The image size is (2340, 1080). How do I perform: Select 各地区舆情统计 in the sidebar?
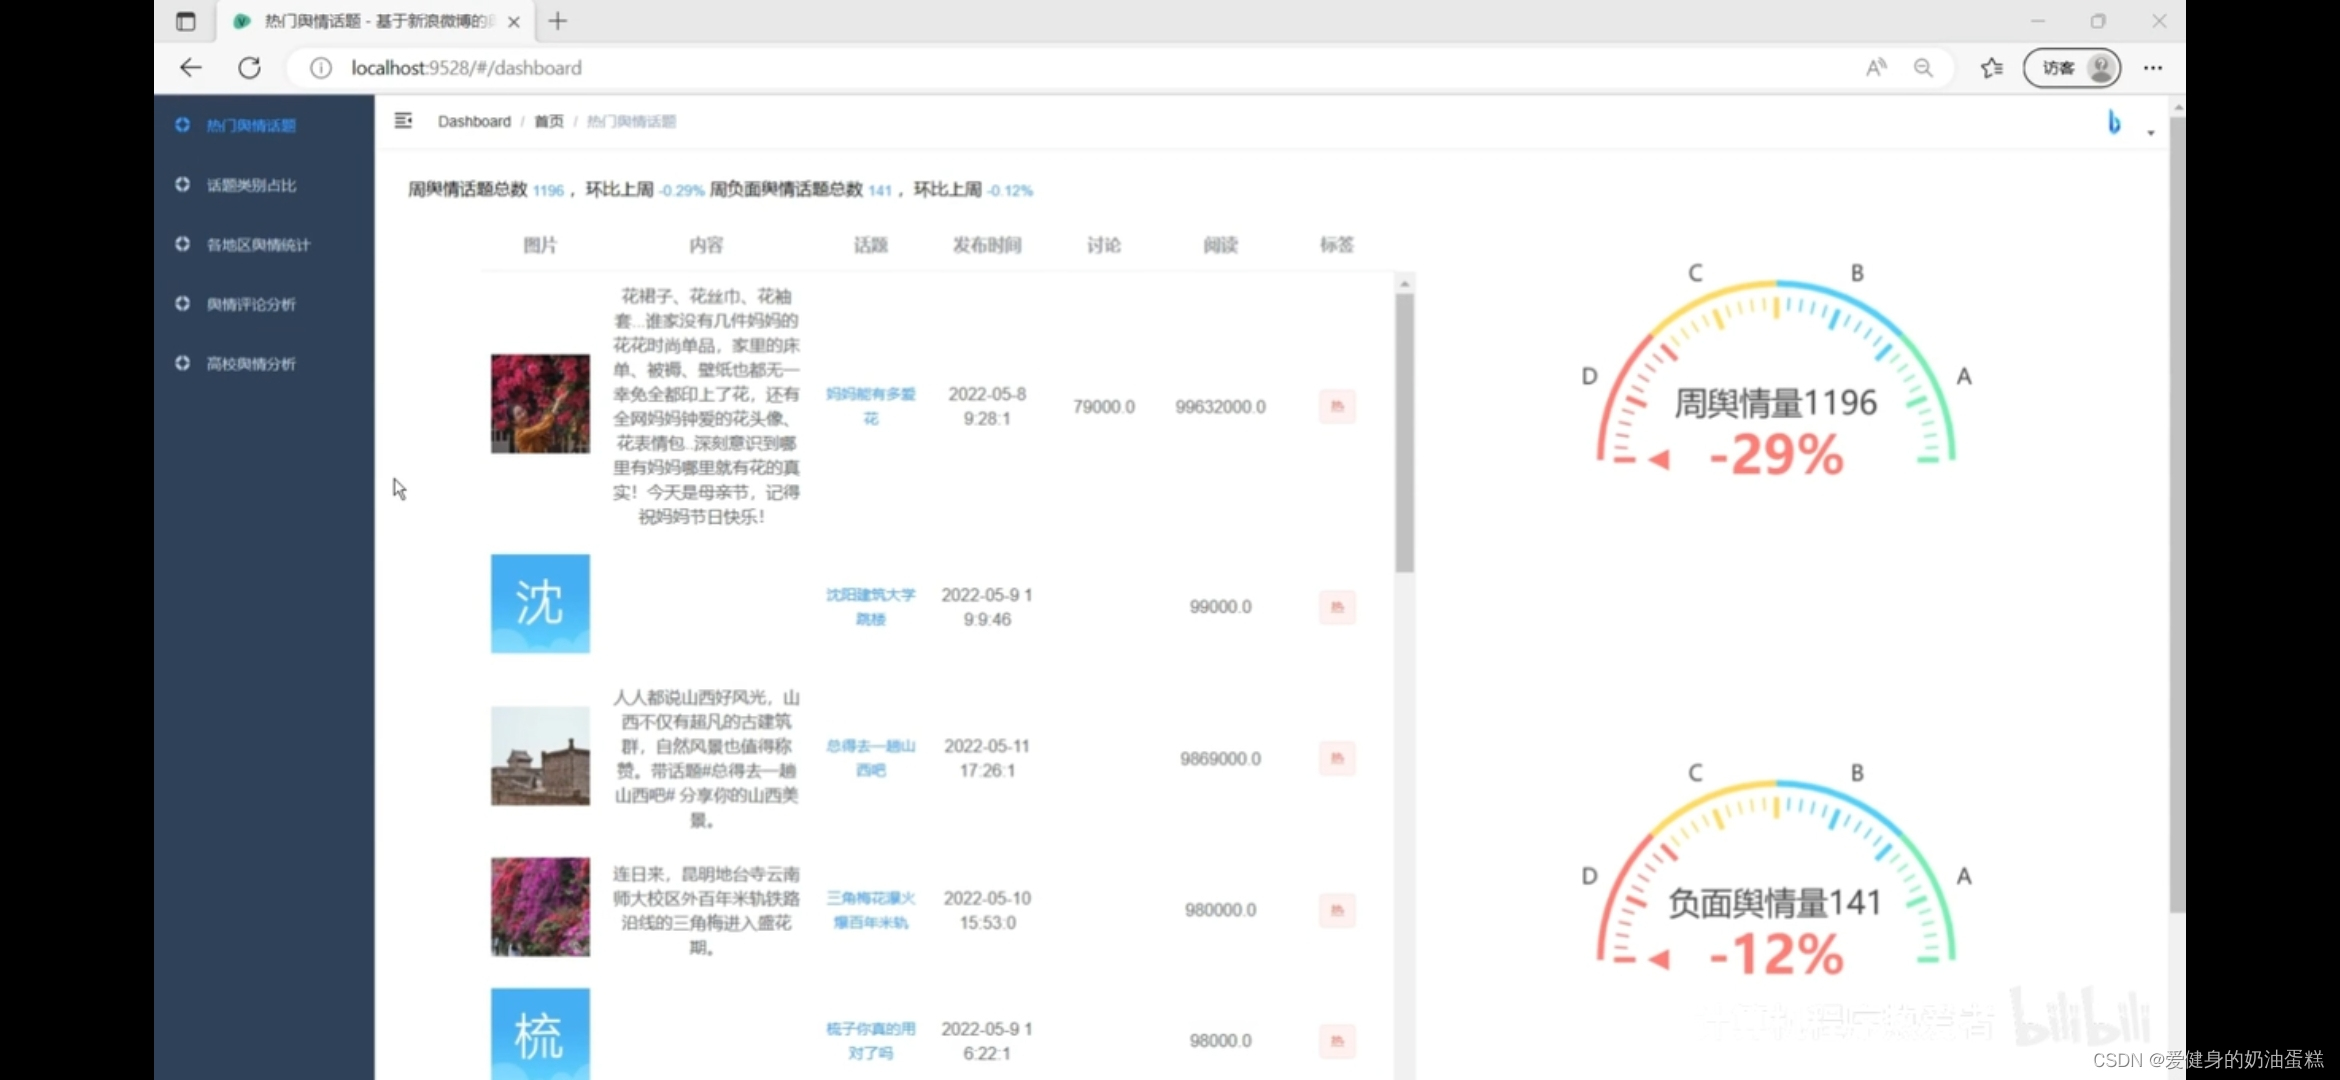pyautogui.click(x=258, y=245)
